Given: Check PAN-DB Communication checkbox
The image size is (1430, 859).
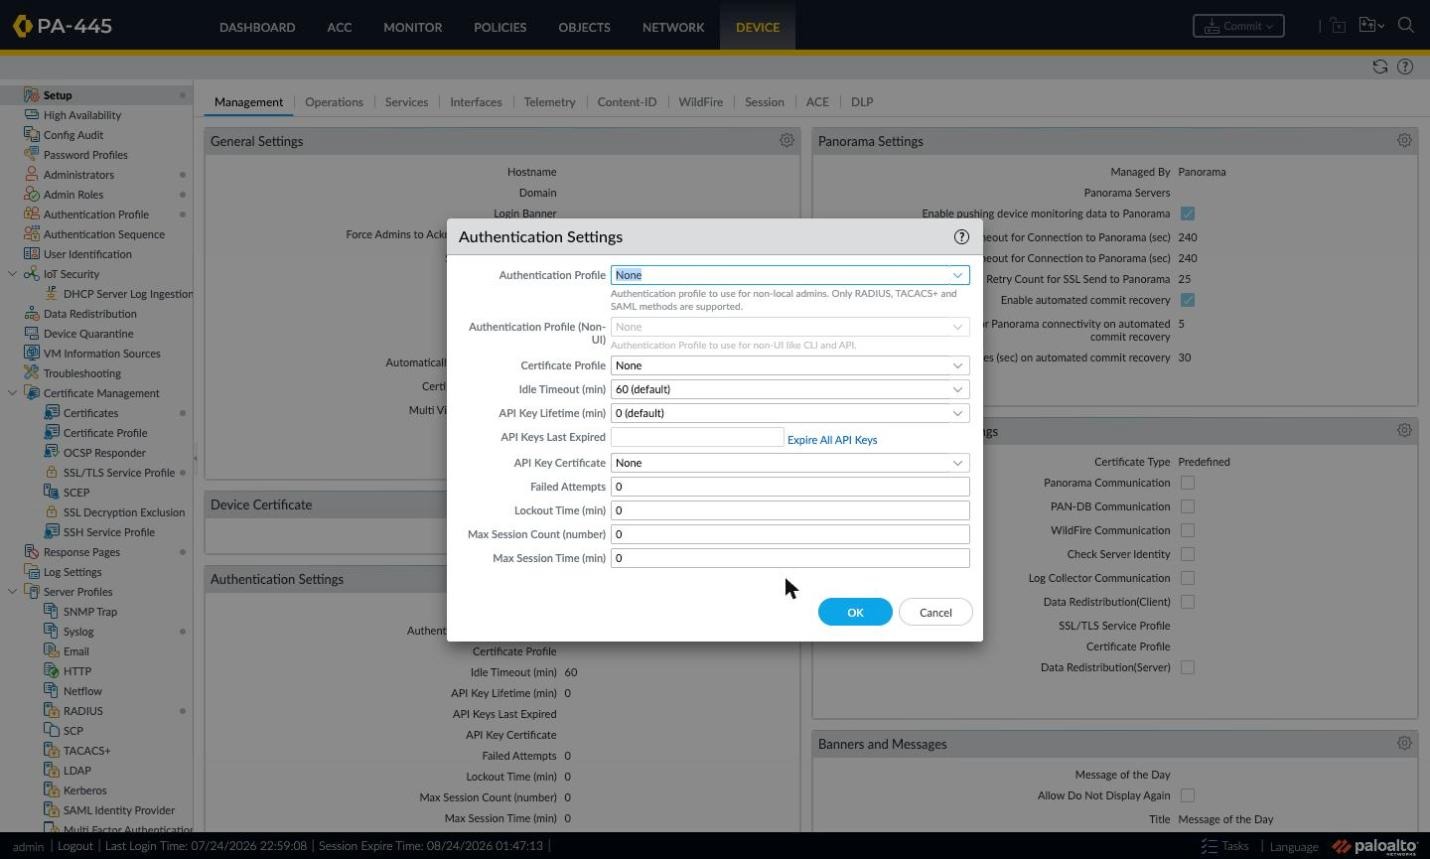Looking at the screenshot, I should point(1187,507).
